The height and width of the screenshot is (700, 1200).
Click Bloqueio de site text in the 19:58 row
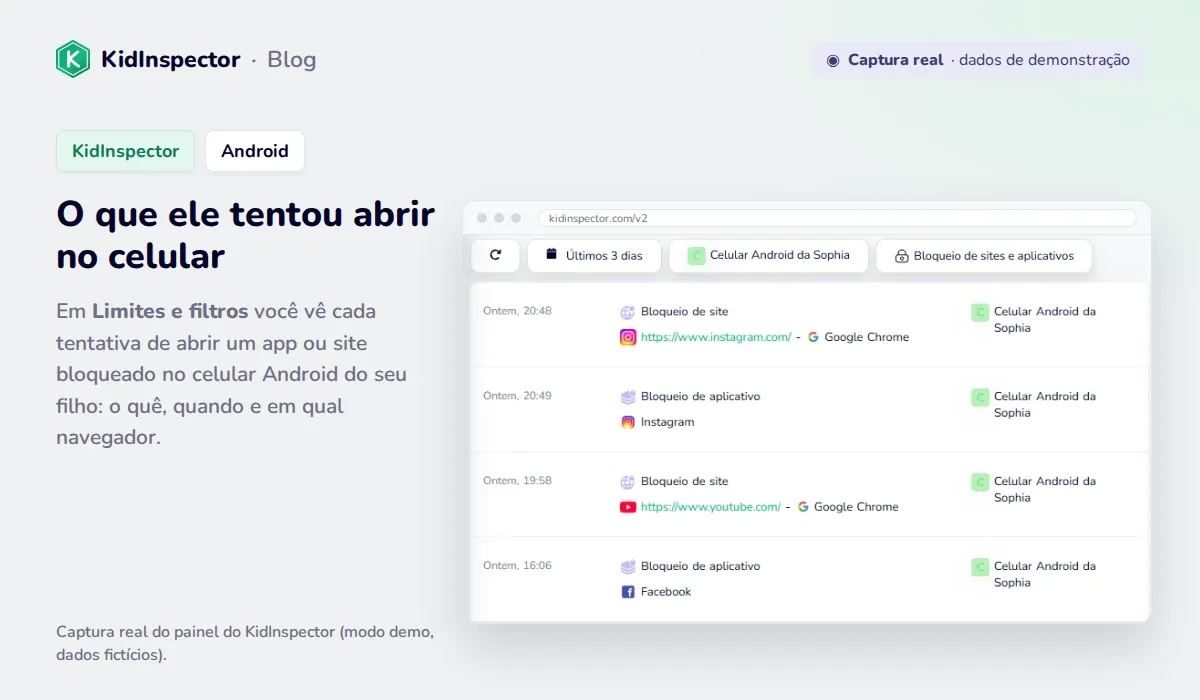(x=685, y=482)
